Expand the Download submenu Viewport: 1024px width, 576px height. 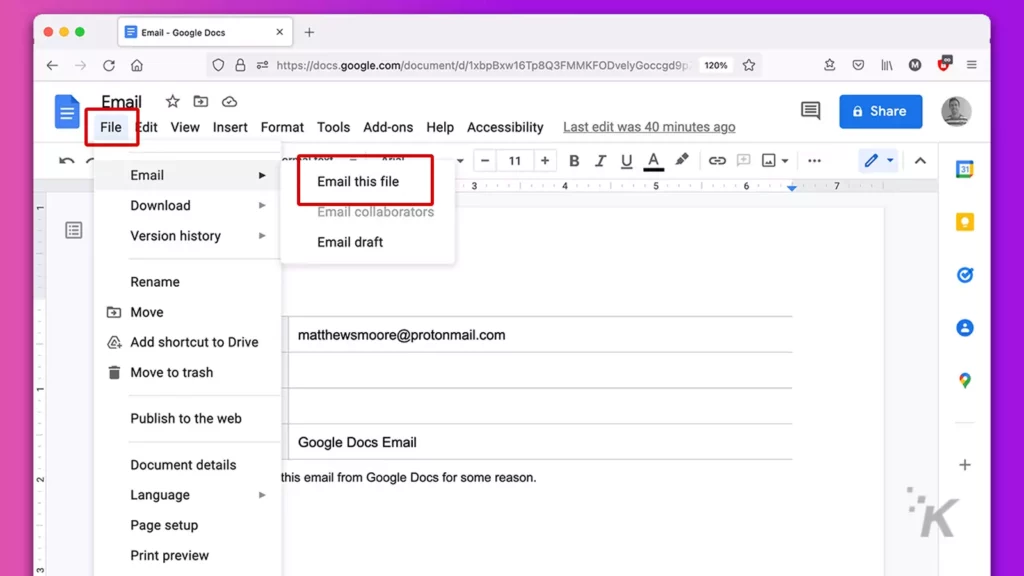click(x=188, y=206)
